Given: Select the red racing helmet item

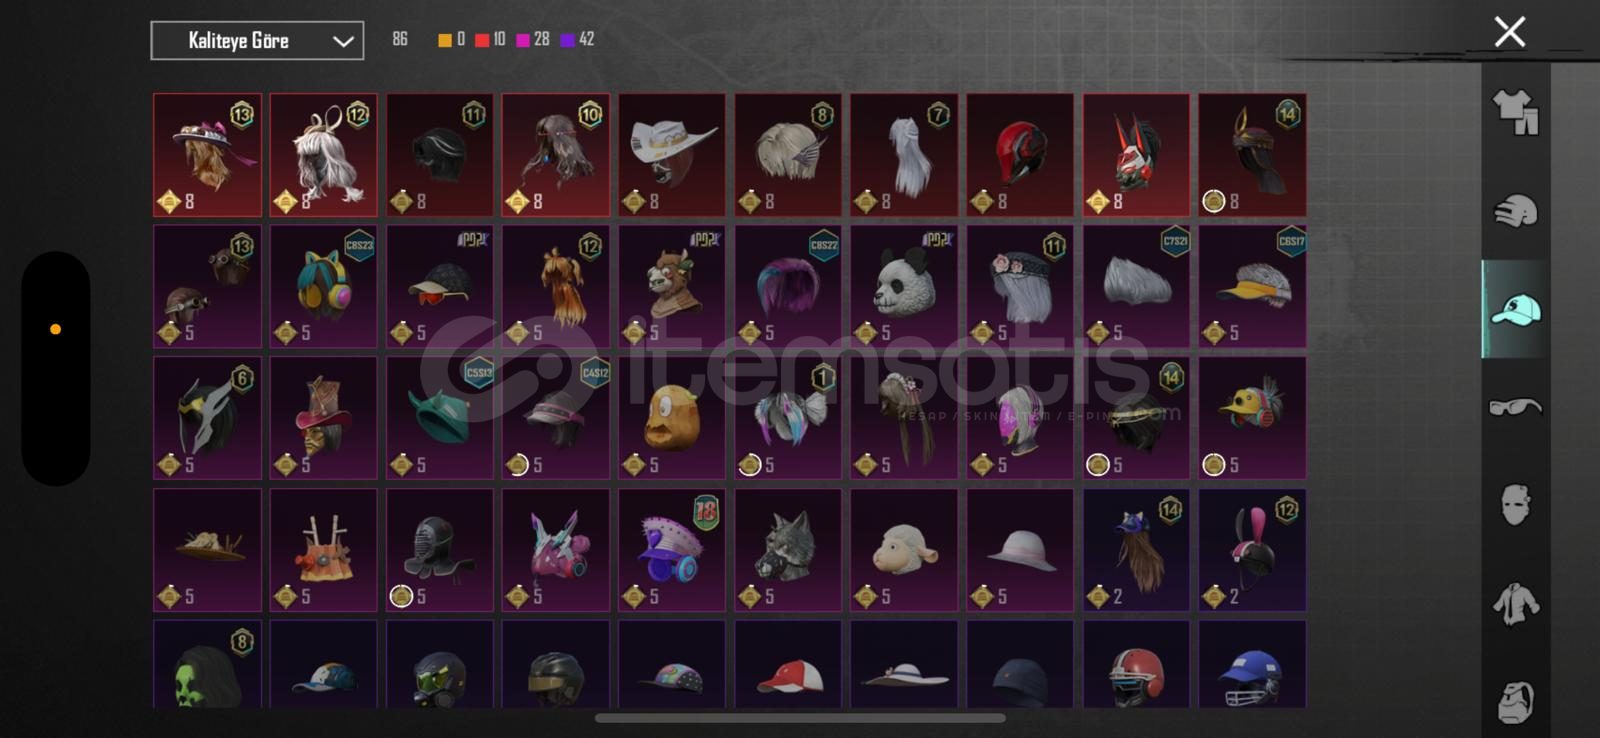Looking at the screenshot, I should (1020, 155).
